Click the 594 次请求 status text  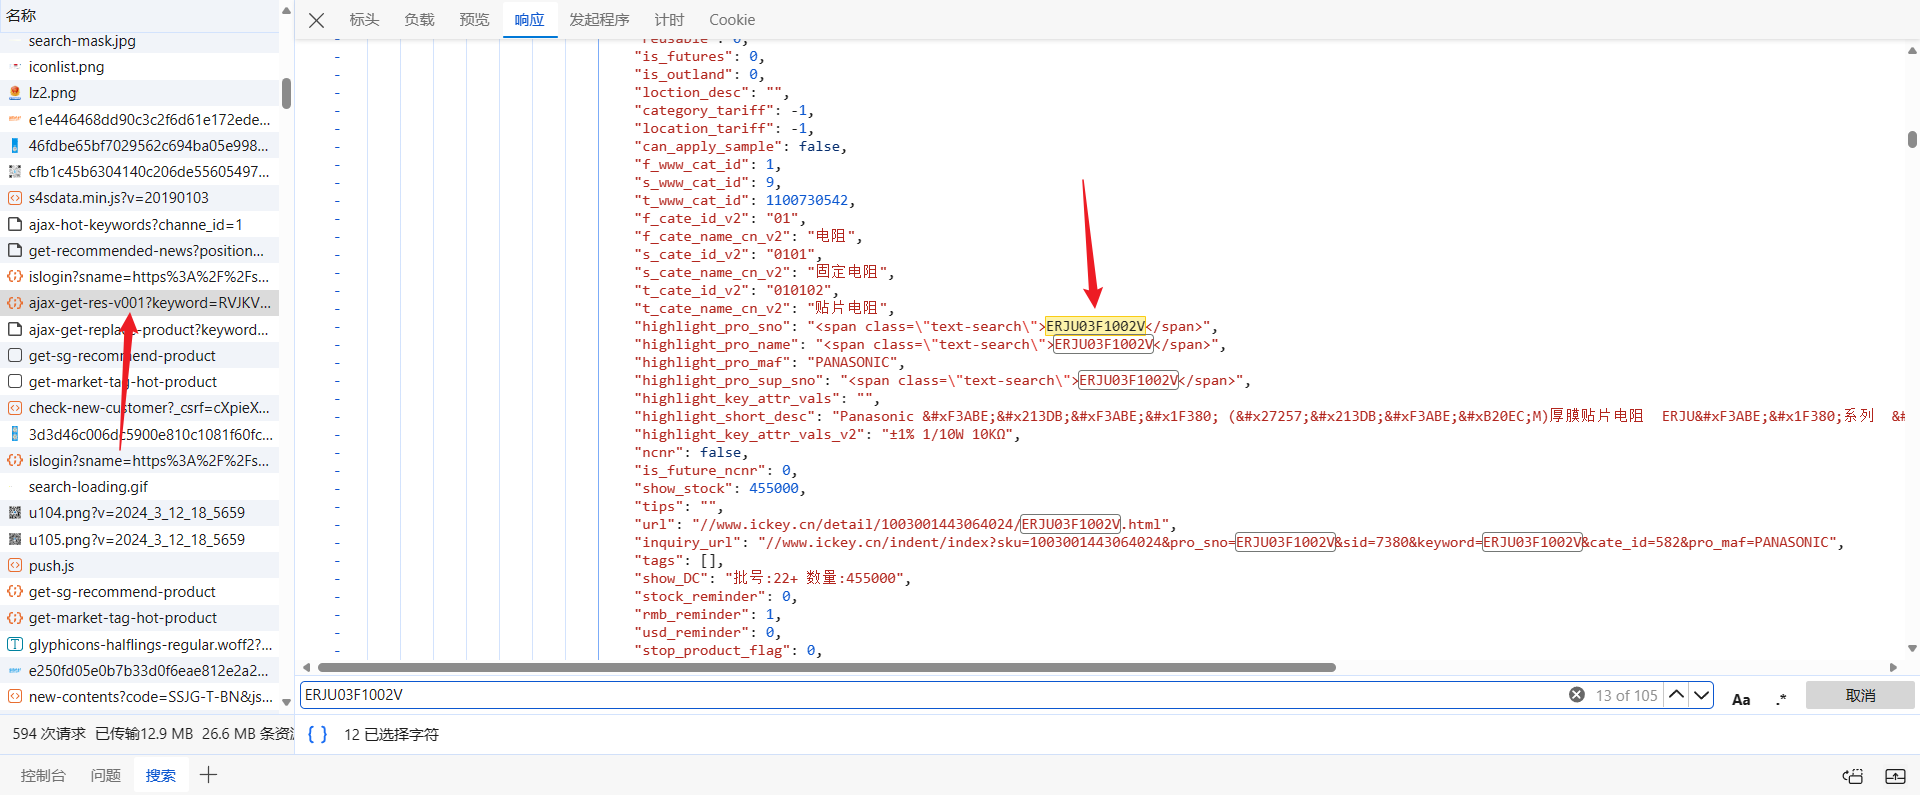49,734
